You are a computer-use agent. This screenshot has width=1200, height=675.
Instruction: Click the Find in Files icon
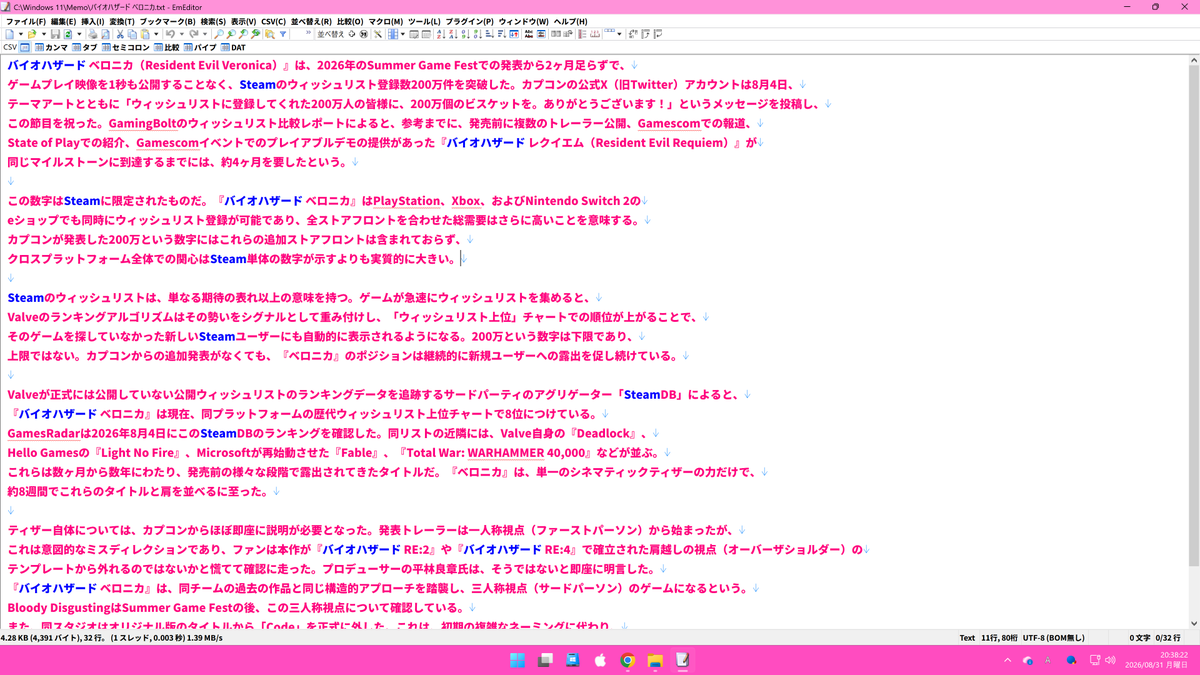click(x=269, y=34)
